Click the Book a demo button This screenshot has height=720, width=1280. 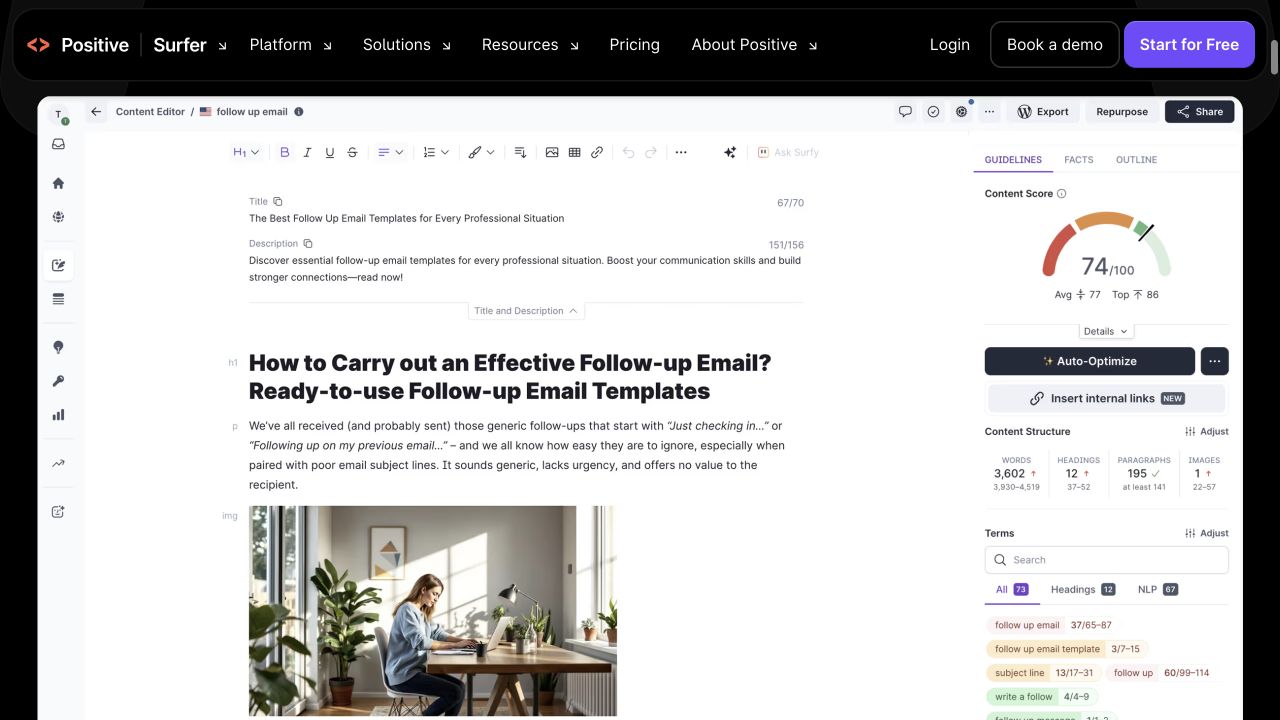coord(1055,45)
